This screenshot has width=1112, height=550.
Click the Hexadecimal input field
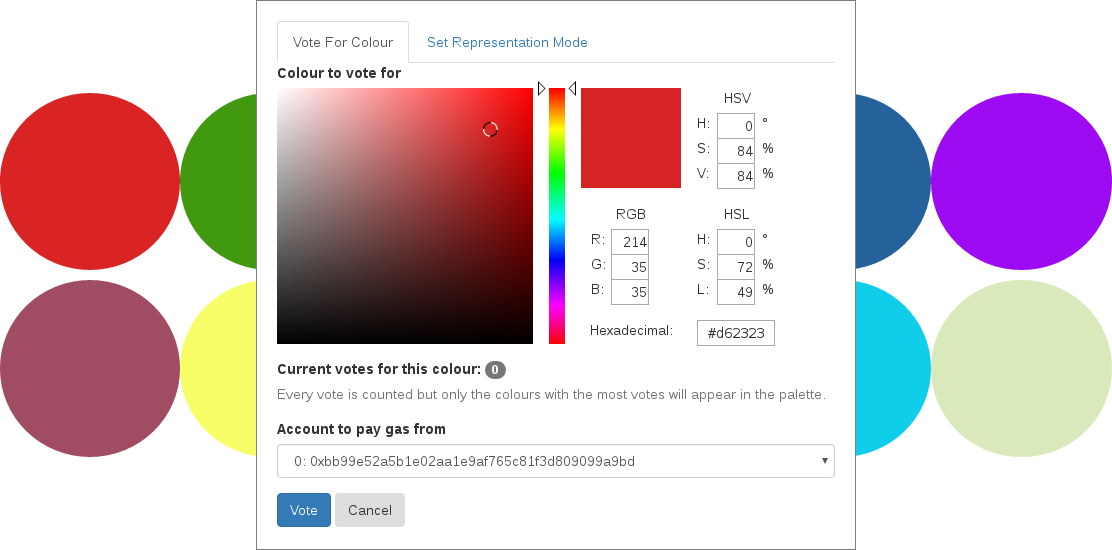pos(736,333)
